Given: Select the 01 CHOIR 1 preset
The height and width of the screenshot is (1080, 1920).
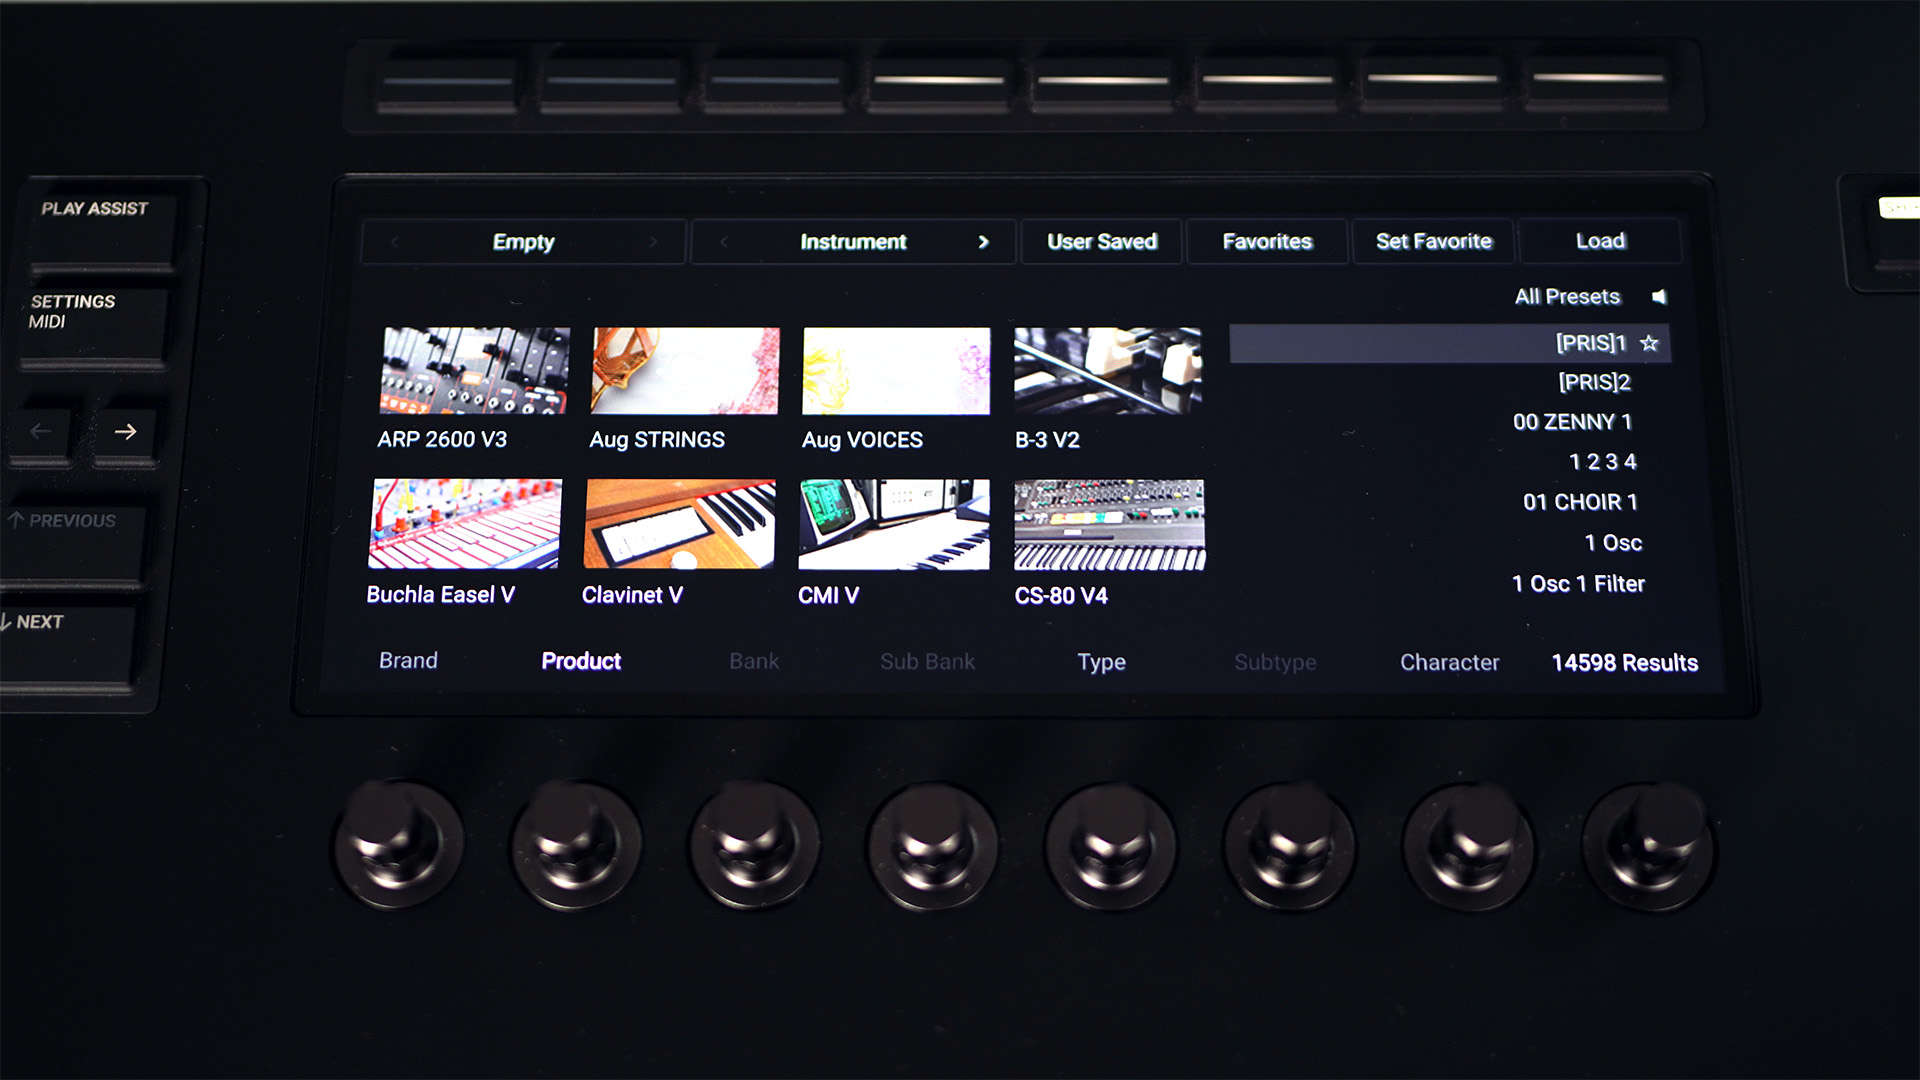Looking at the screenshot, I should pos(1580,502).
